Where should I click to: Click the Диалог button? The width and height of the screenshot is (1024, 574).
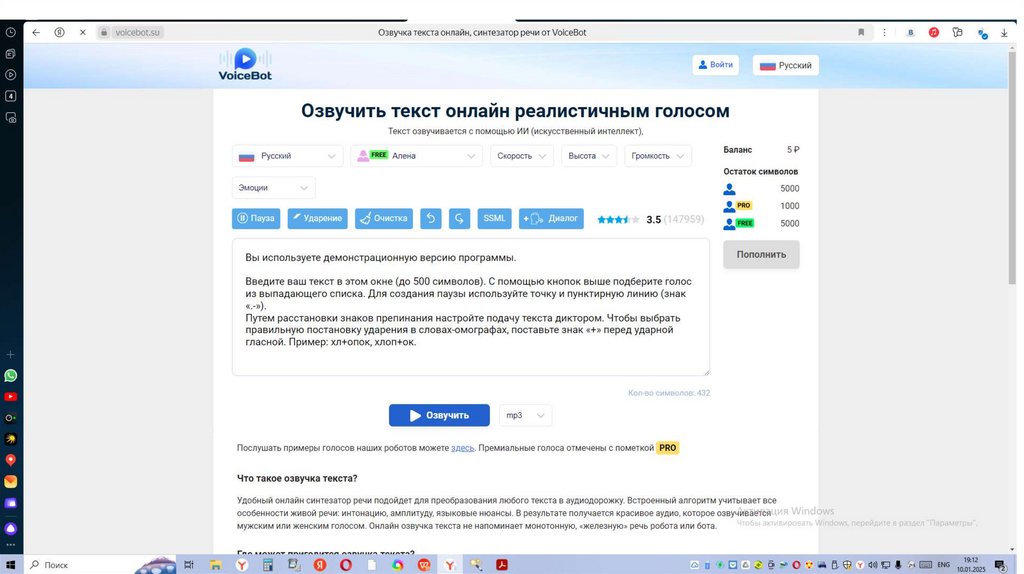pos(551,218)
